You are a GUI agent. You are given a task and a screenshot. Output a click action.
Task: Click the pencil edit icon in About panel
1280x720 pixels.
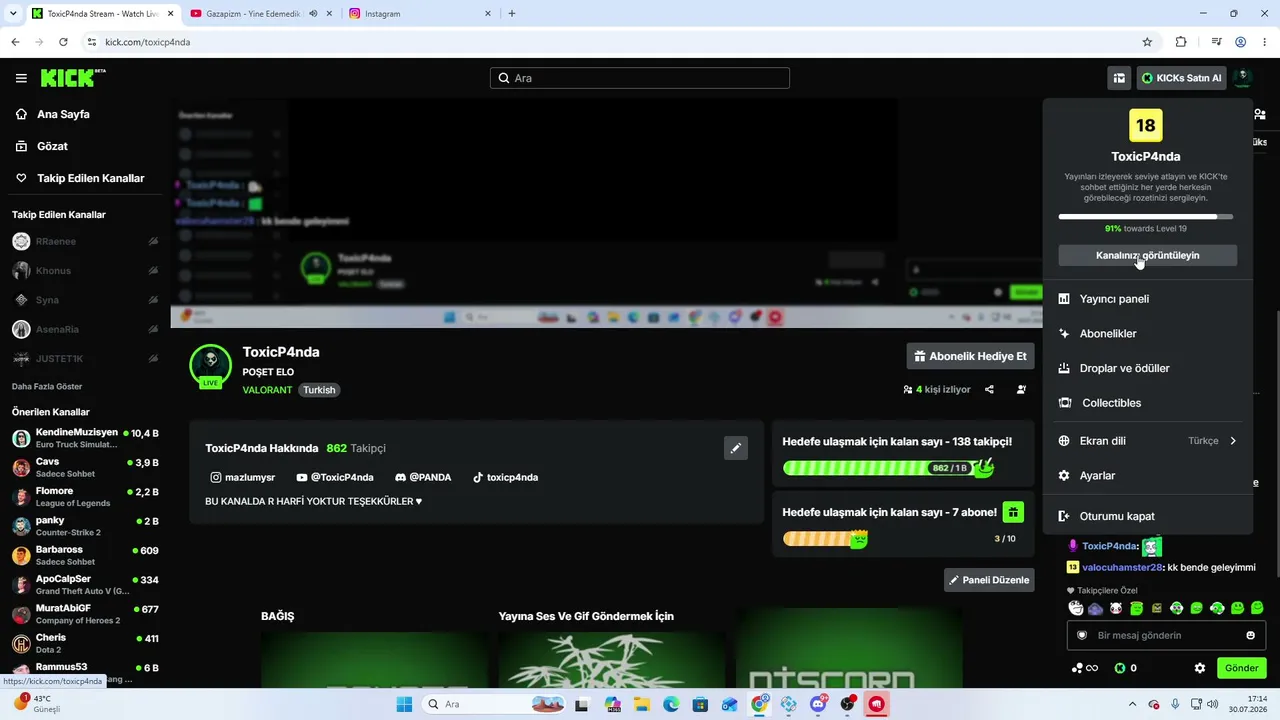pyautogui.click(x=735, y=448)
